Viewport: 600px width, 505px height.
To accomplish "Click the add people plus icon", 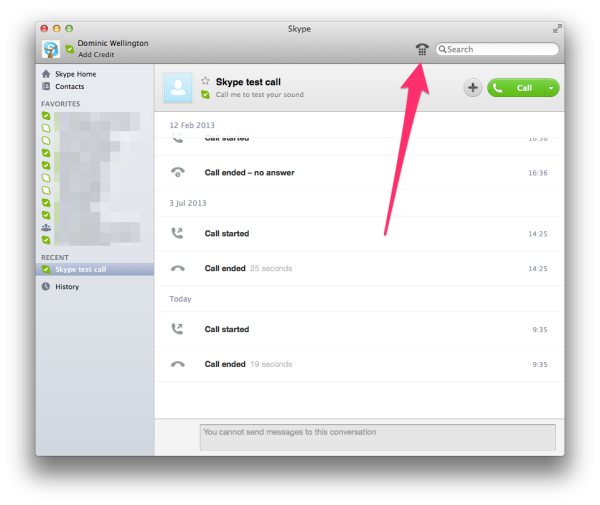I will (x=472, y=88).
